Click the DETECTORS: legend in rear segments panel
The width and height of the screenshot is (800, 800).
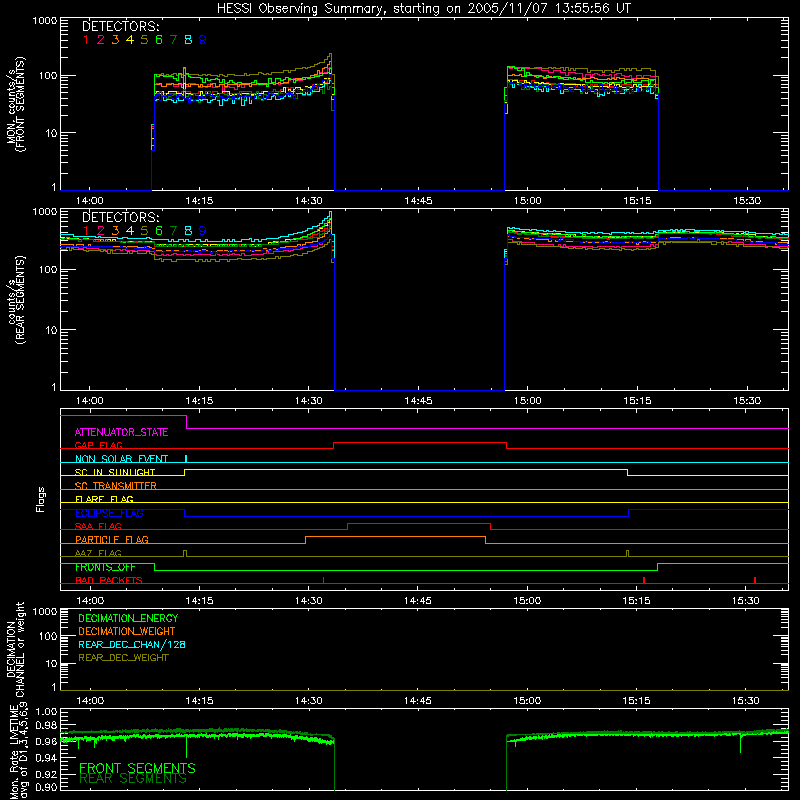pos(121,217)
